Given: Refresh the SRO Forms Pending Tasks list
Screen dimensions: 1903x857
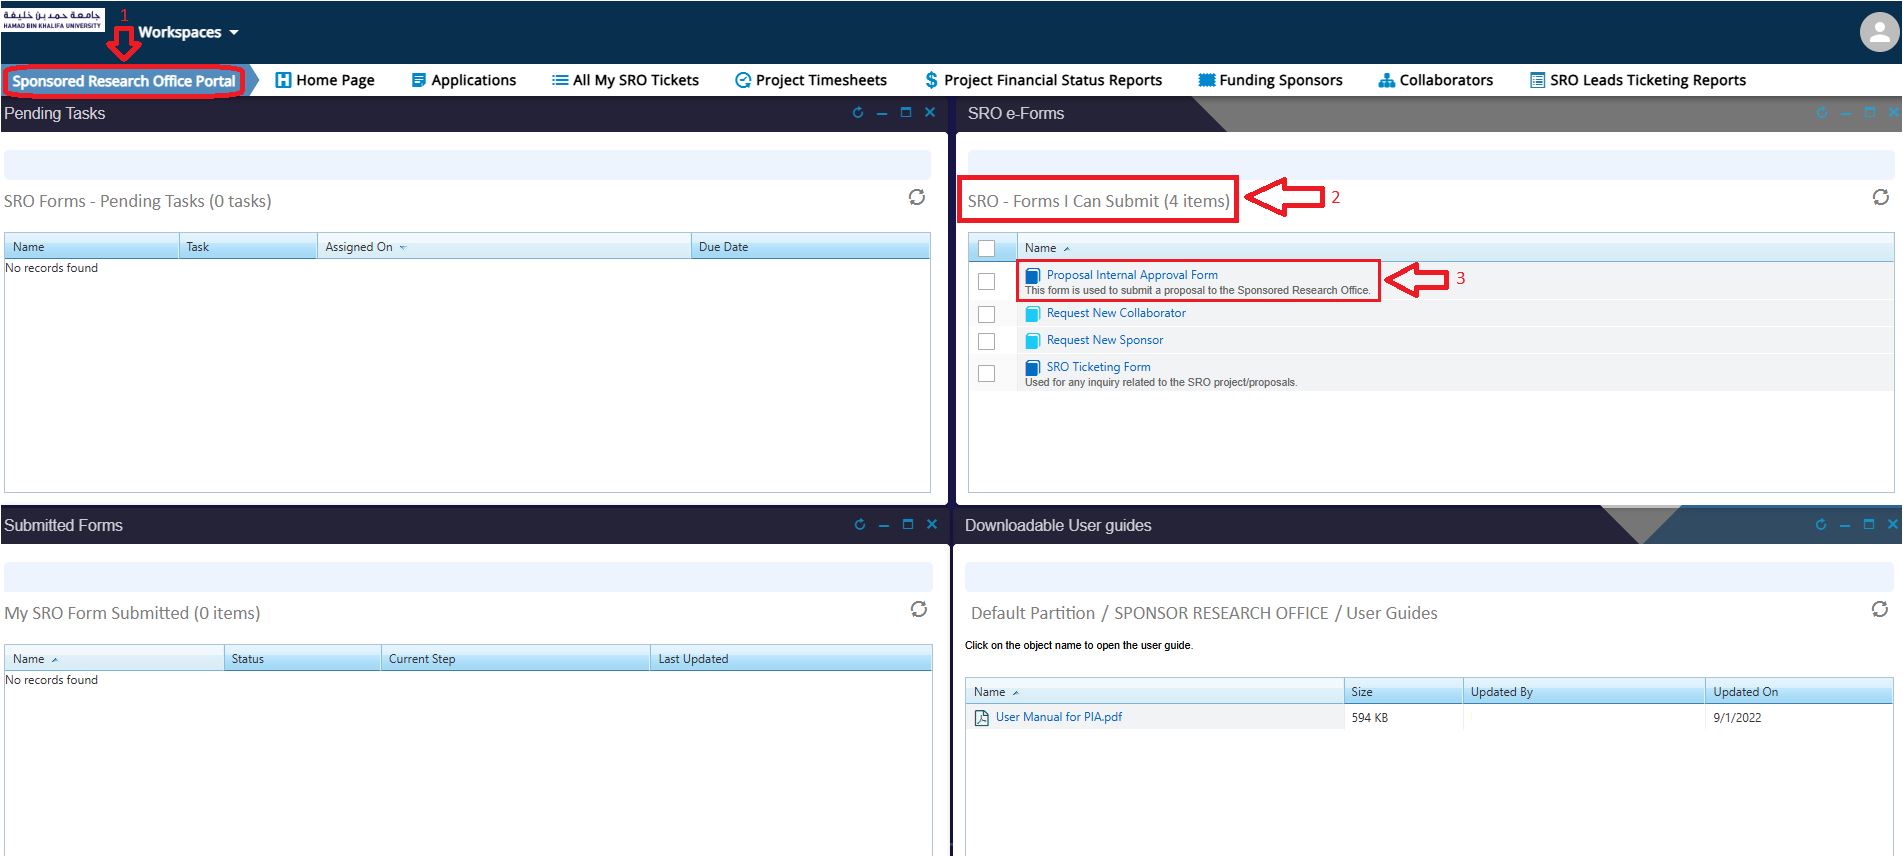Looking at the screenshot, I should point(916,198).
